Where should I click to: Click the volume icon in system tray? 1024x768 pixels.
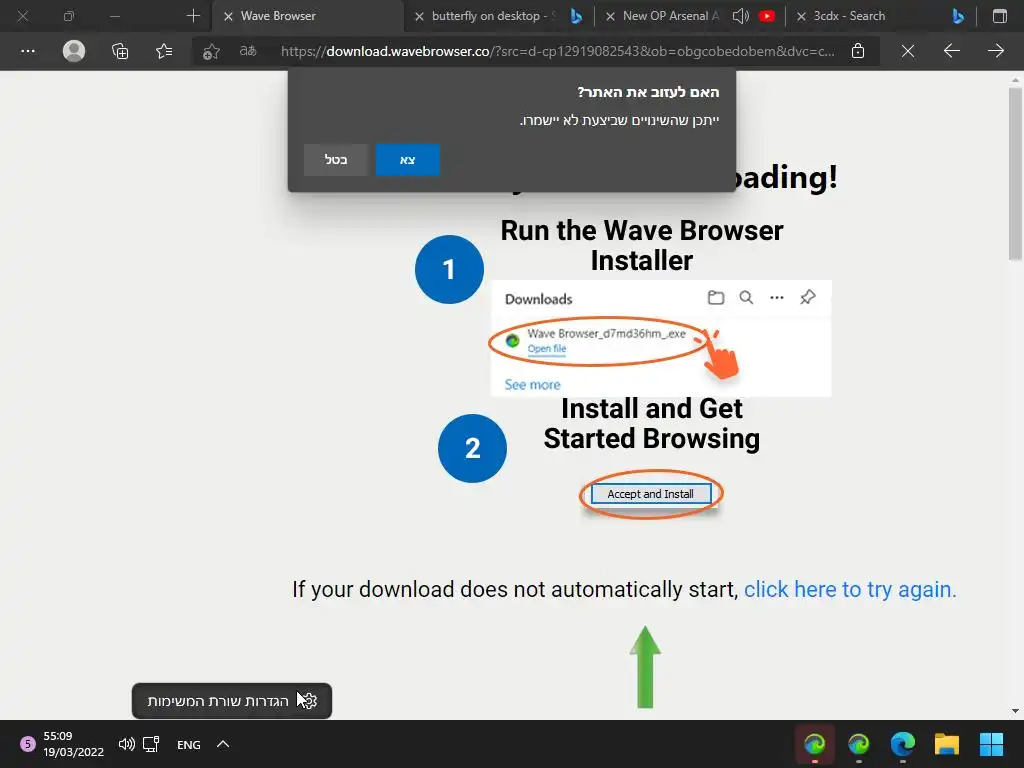coord(127,744)
